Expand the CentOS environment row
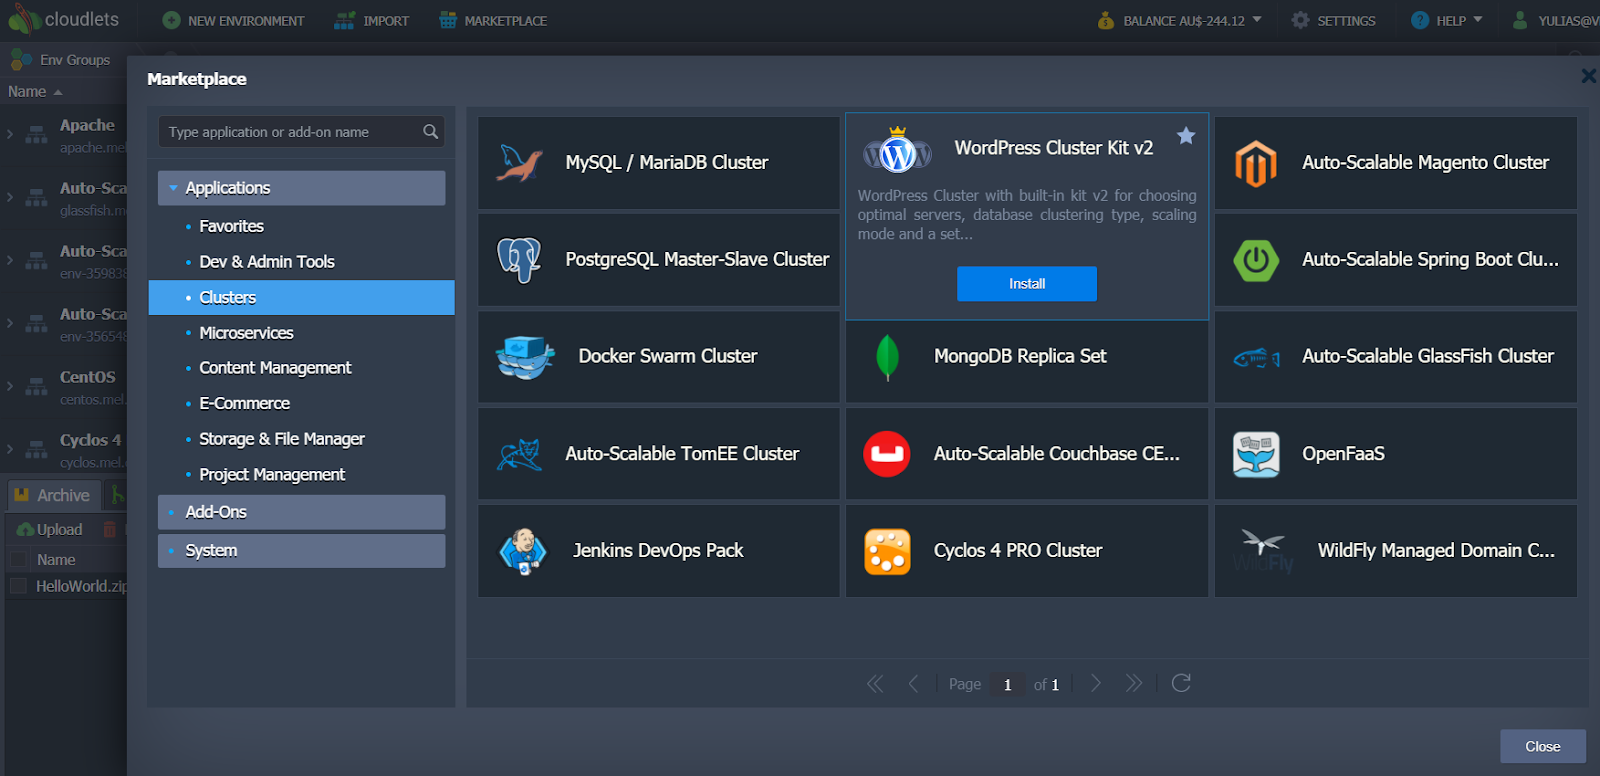Viewport: 1600px width, 776px height. click(x=10, y=385)
